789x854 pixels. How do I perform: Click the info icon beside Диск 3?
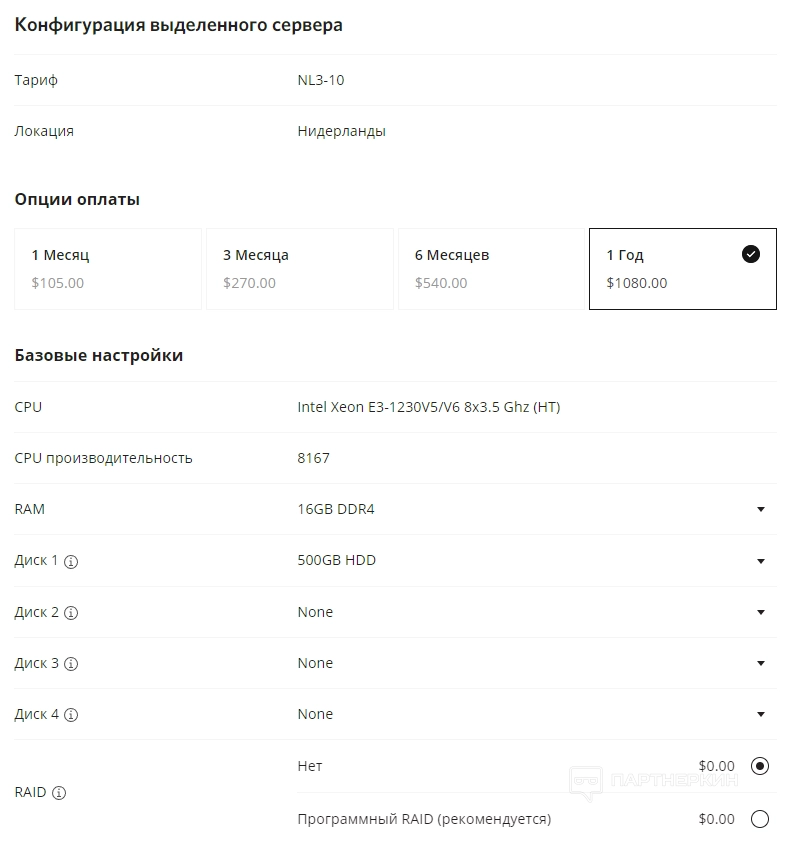point(71,664)
